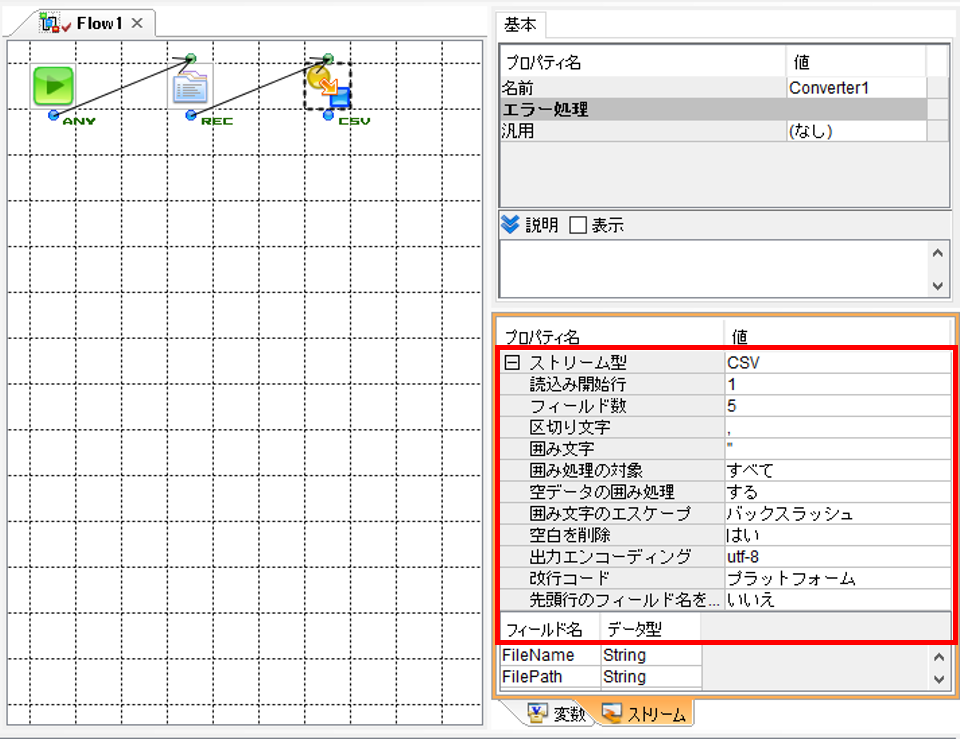Image resolution: width=961 pixels, height=740 pixels.
Task: Click the field list scroll up arrow
Action: tap(938, 657)
